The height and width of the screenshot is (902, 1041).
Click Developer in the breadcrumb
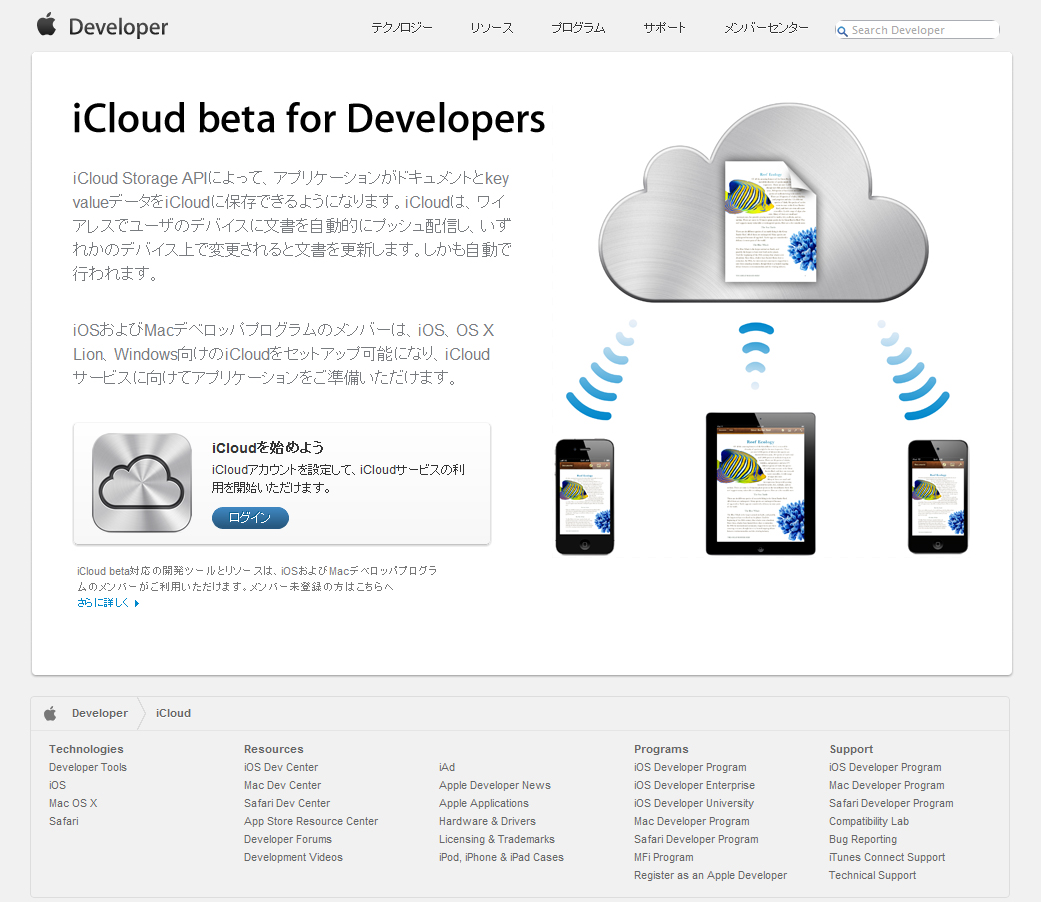(100, 714)
